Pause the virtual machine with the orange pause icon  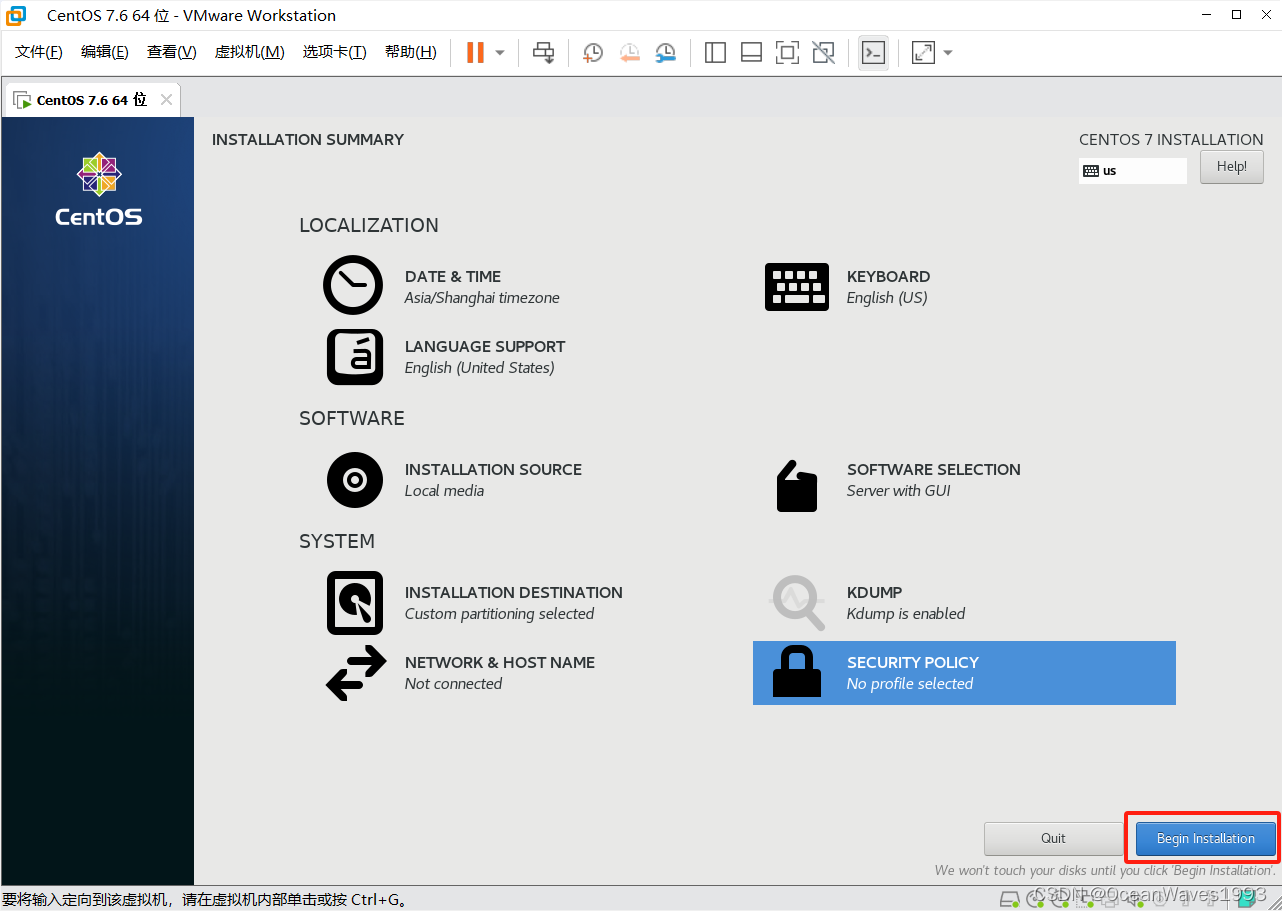tap(475, 52)
